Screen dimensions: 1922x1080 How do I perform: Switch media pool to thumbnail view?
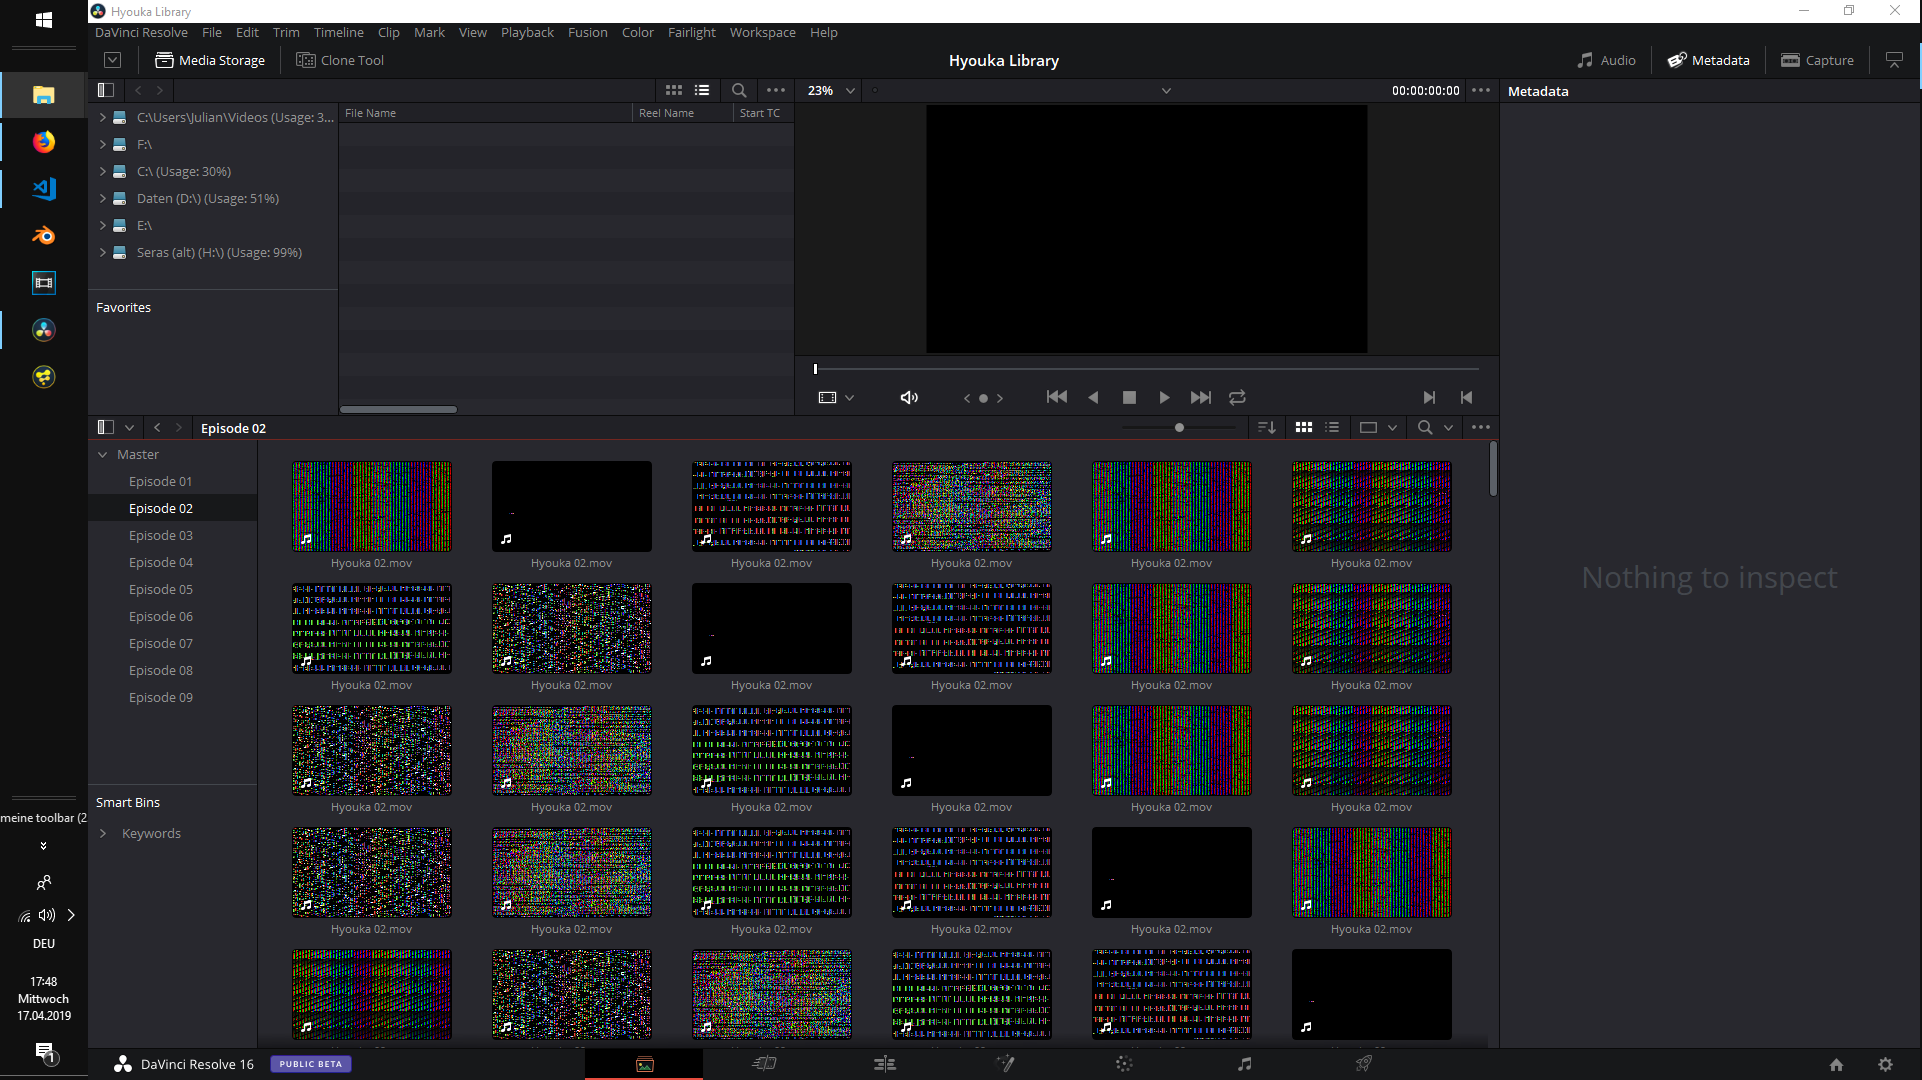coord(1304,427)
